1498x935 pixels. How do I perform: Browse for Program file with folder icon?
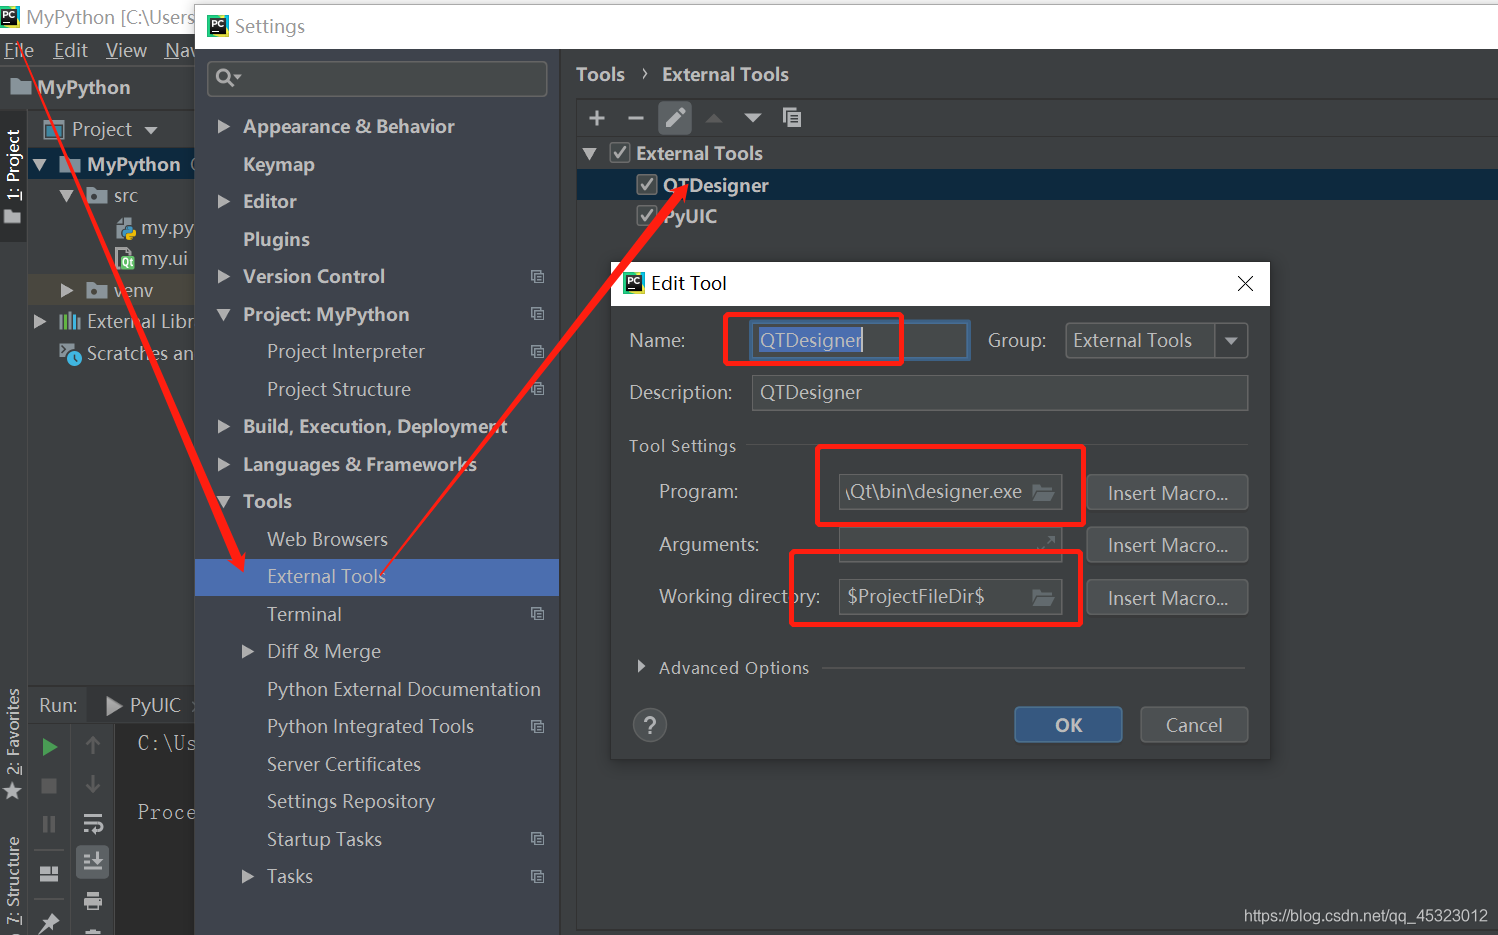[1043, 492]
